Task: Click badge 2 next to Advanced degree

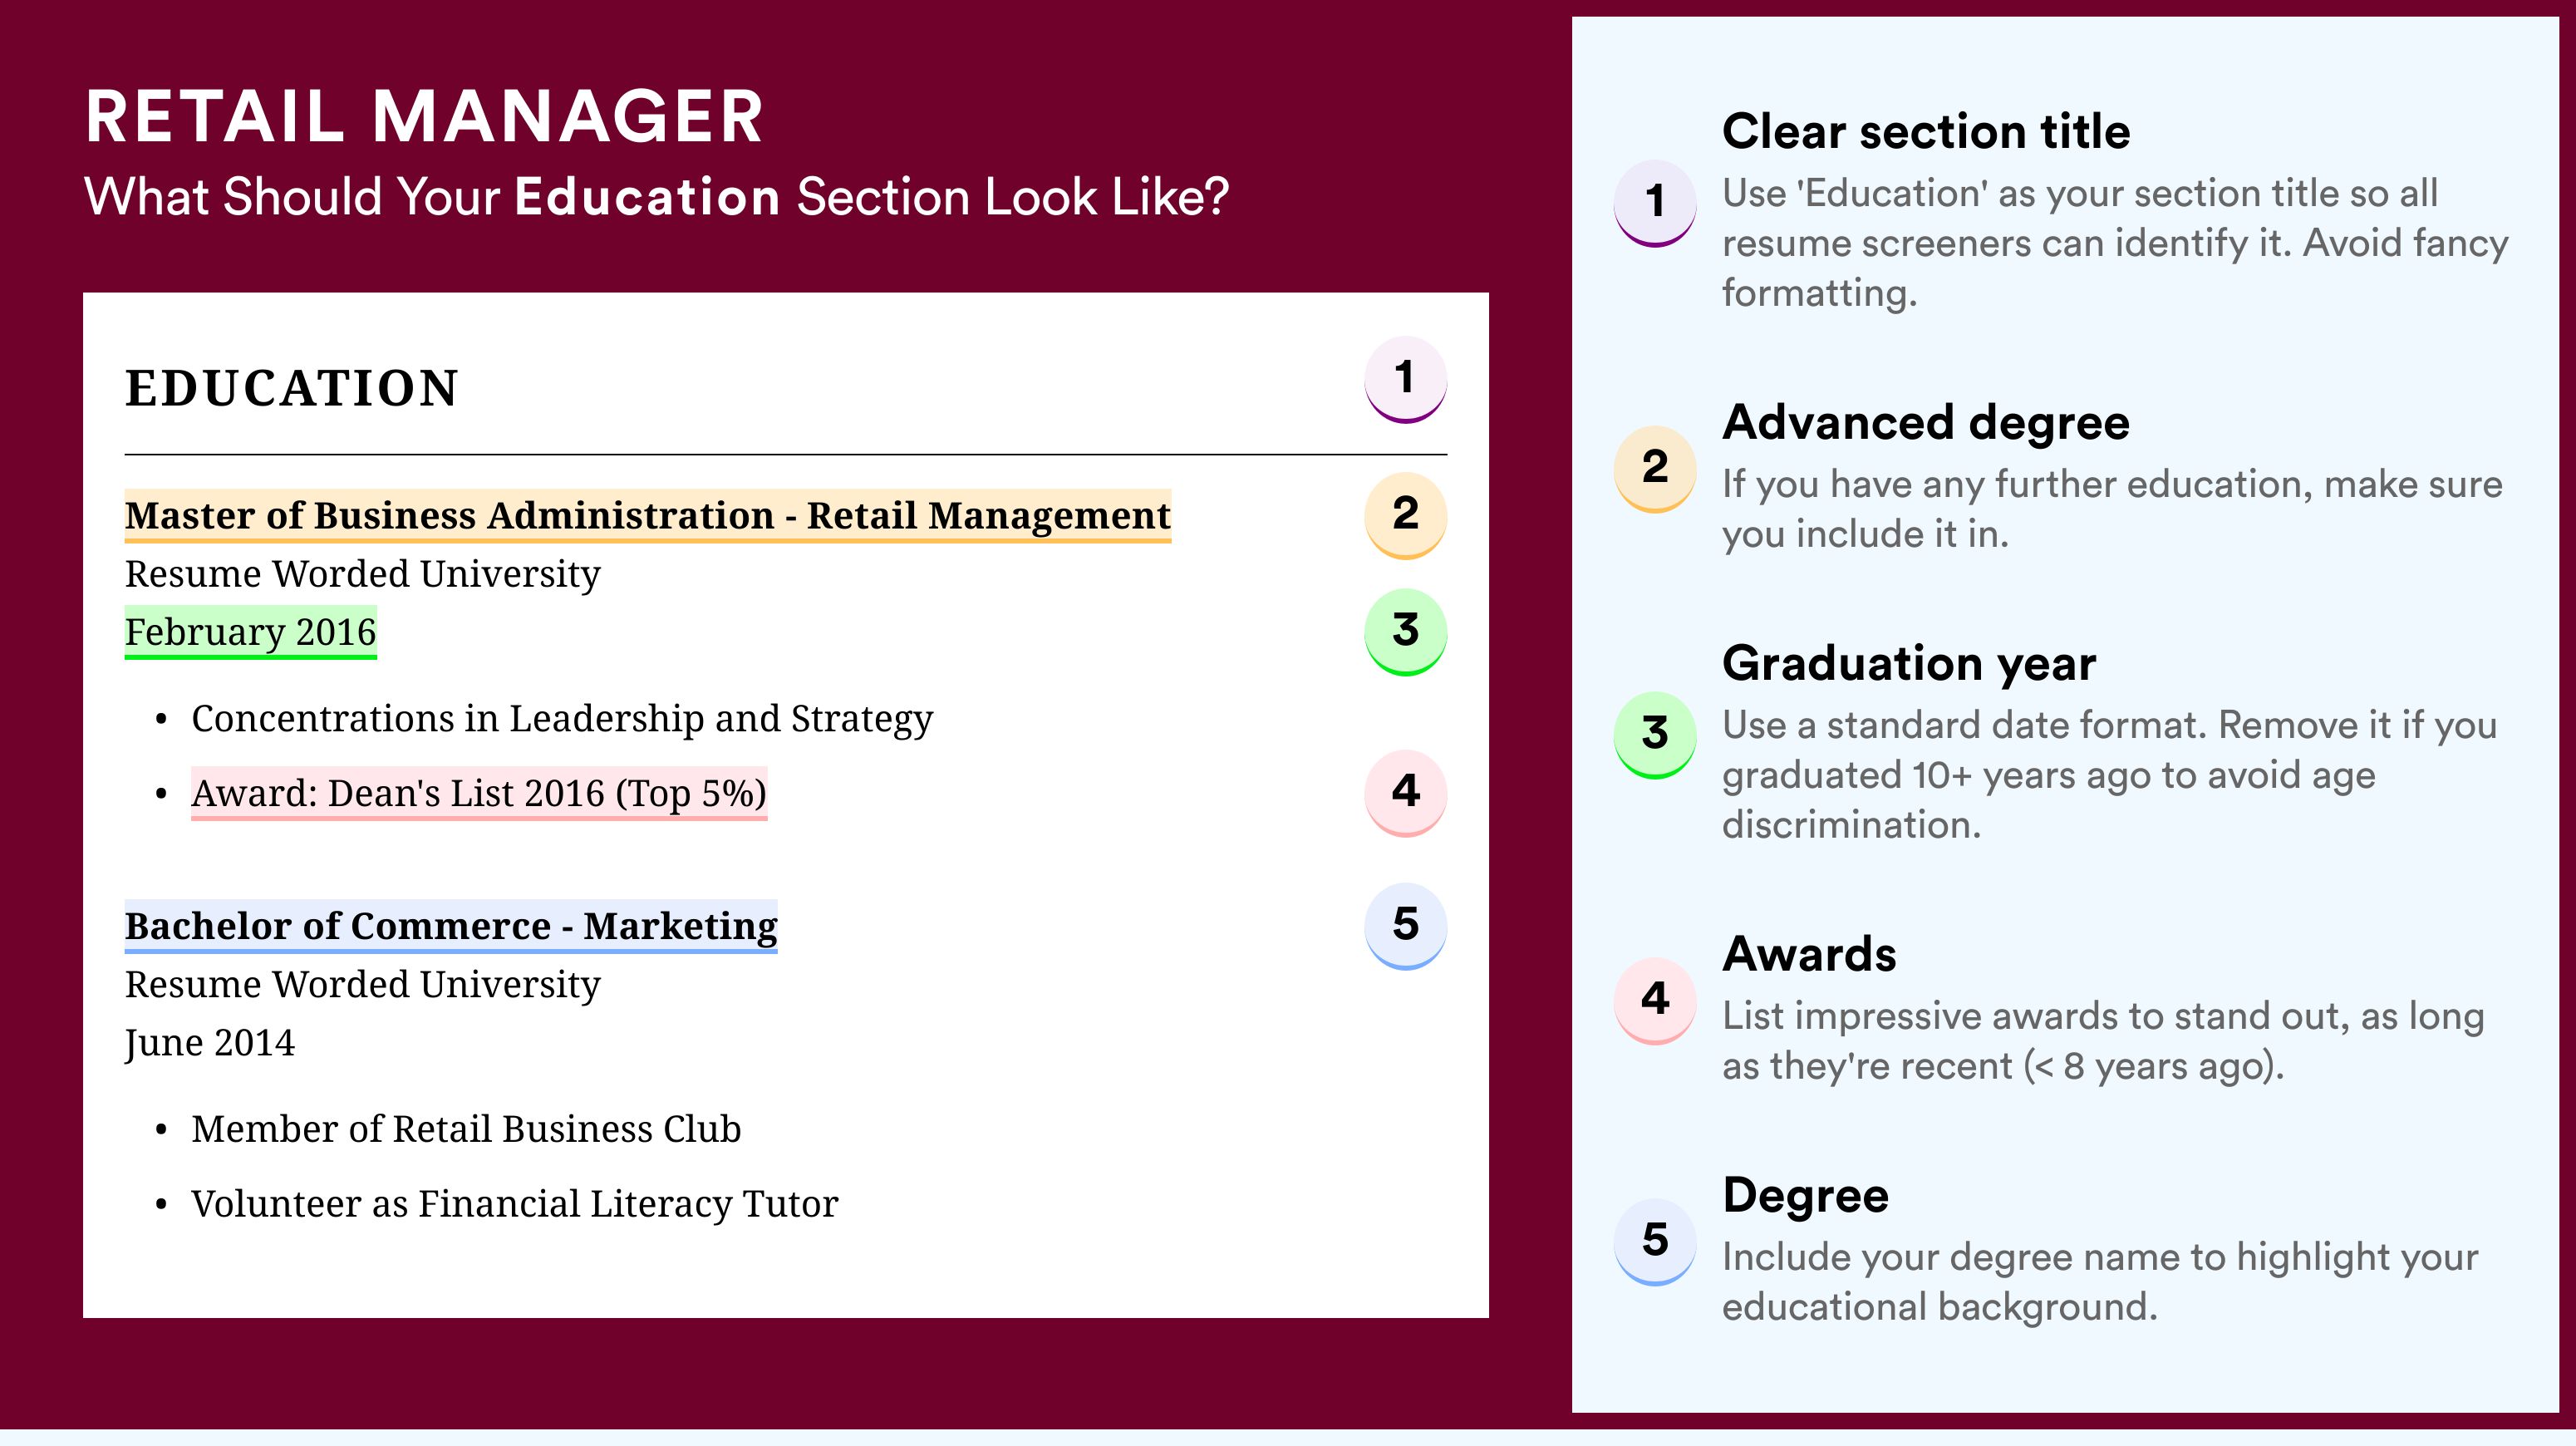Action: [1655, 469]
